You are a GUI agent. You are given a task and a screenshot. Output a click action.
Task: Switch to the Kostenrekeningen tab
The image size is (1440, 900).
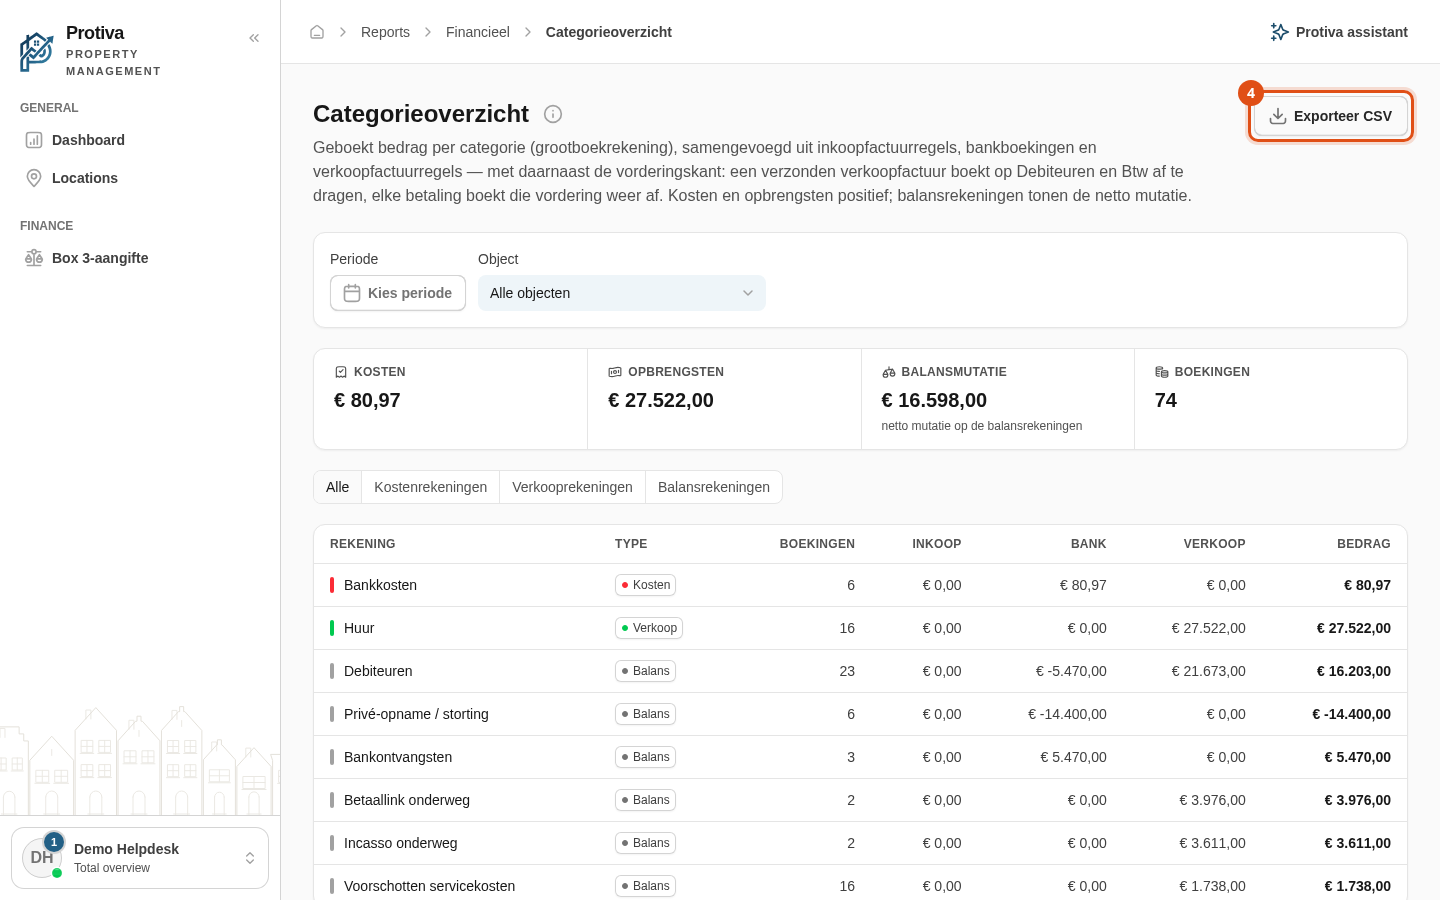tap(430, 487)
